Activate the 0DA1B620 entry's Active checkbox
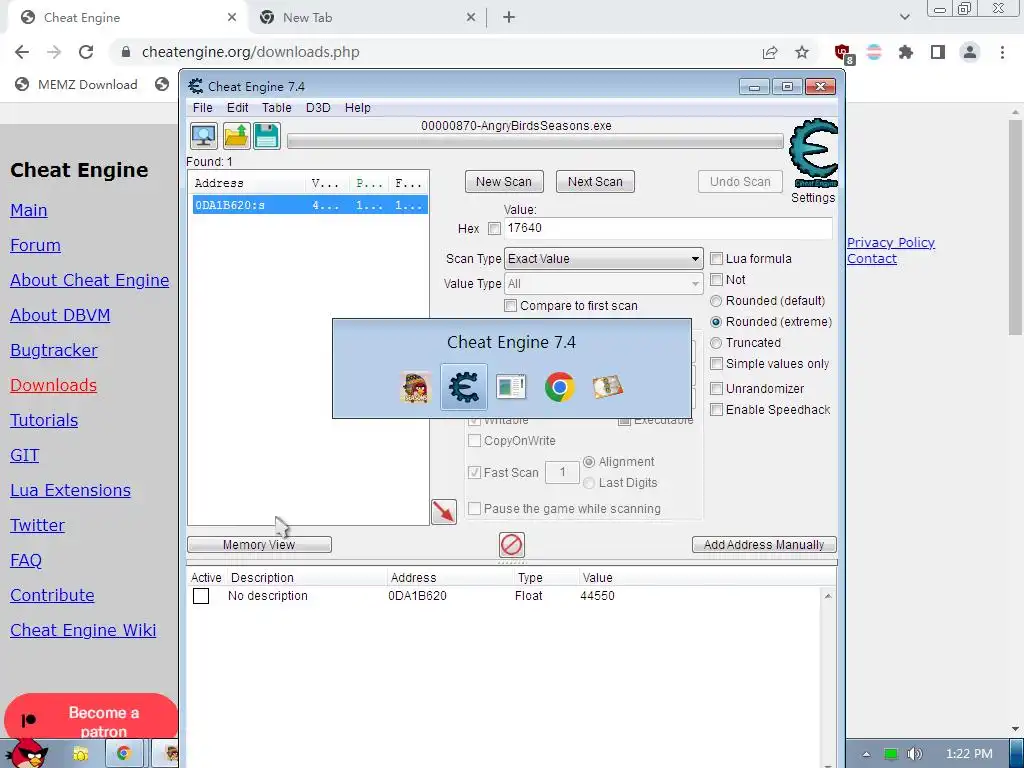This screenshot has width=1024, height=768. 201,596
